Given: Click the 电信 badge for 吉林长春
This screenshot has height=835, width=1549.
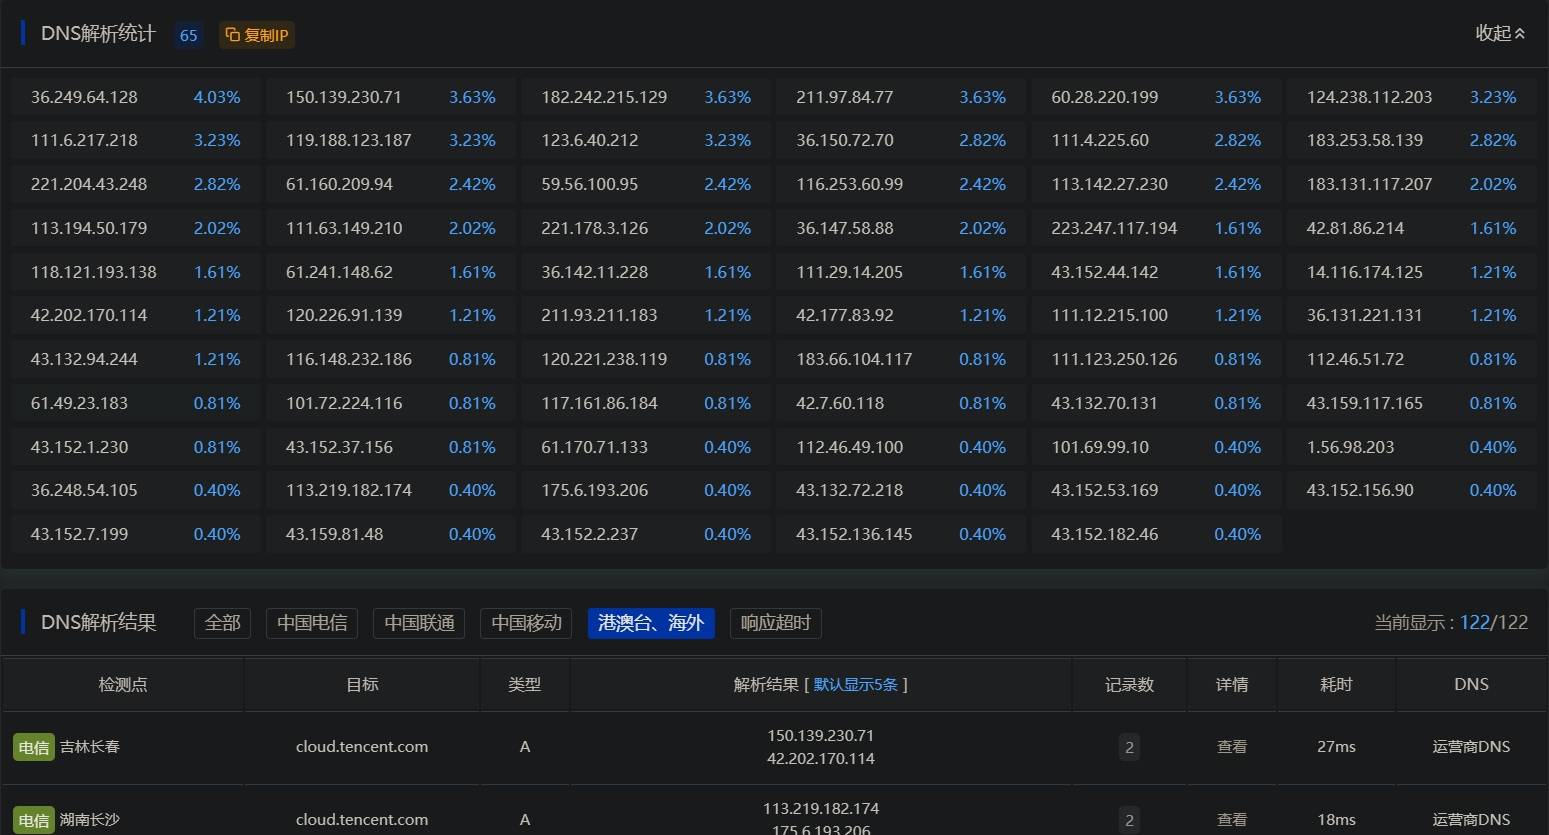Looking at the screenshot, I should (x=33, y=748).
